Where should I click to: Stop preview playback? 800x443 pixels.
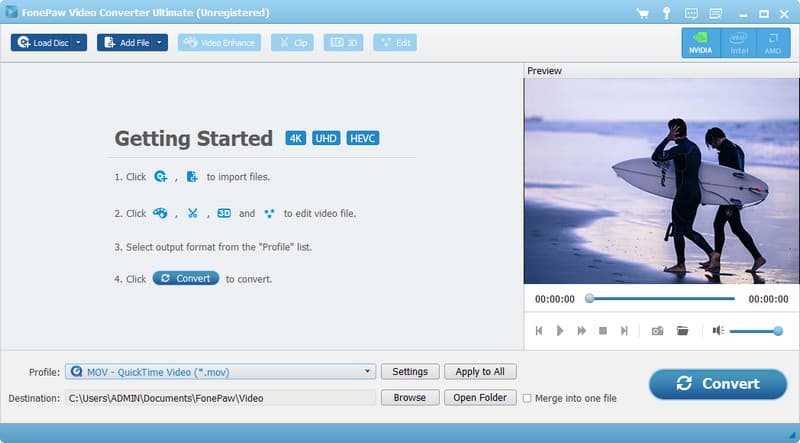pos(602,330)
